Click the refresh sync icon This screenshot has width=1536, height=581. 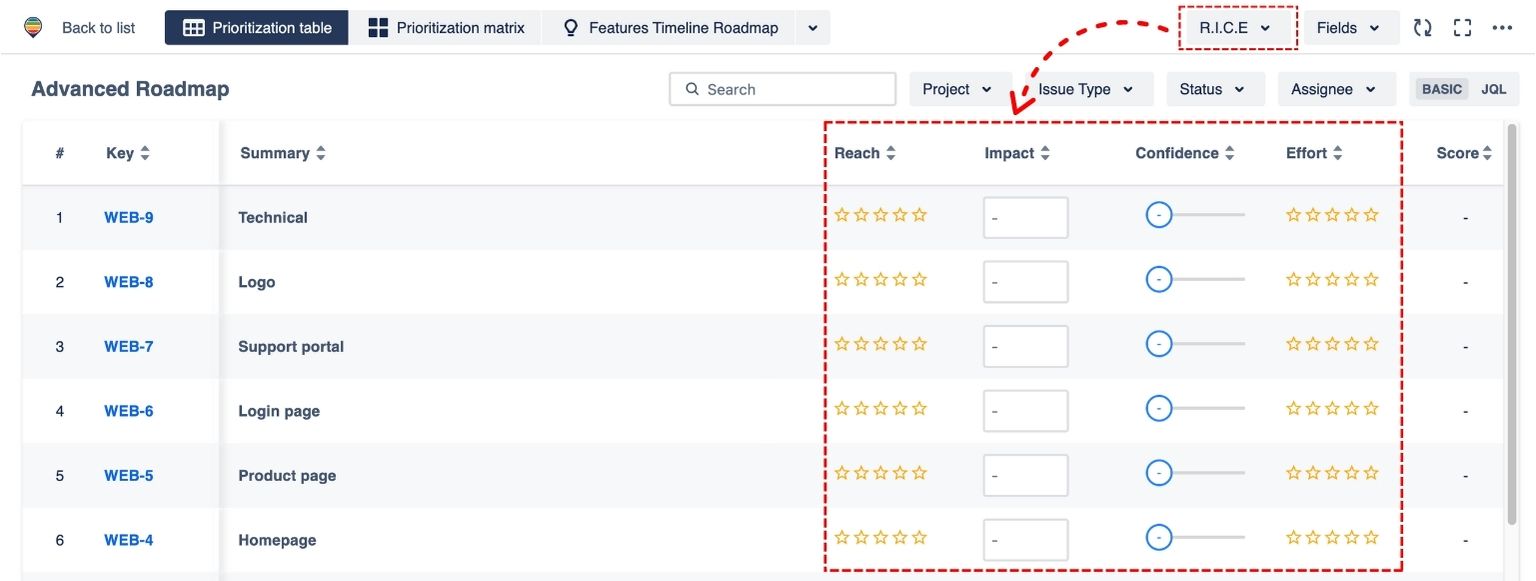point(1422,28)
